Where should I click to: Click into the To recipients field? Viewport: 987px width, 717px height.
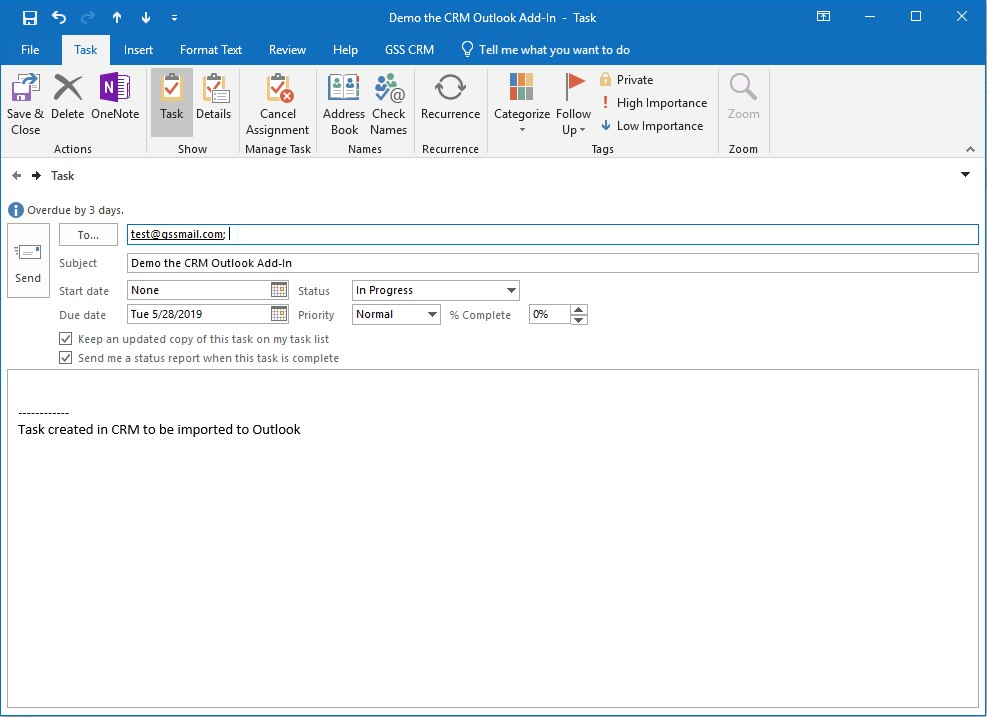point(553,234)
